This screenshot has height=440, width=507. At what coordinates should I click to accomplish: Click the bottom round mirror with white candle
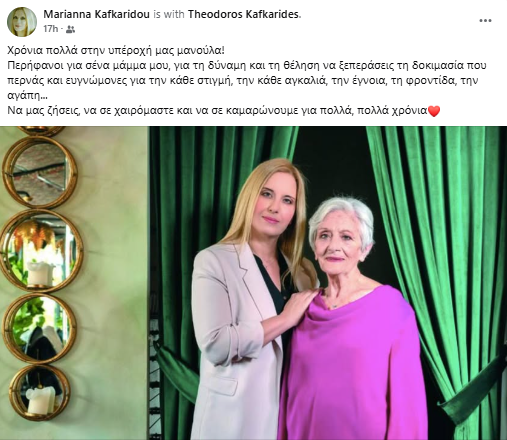(39, 394)
